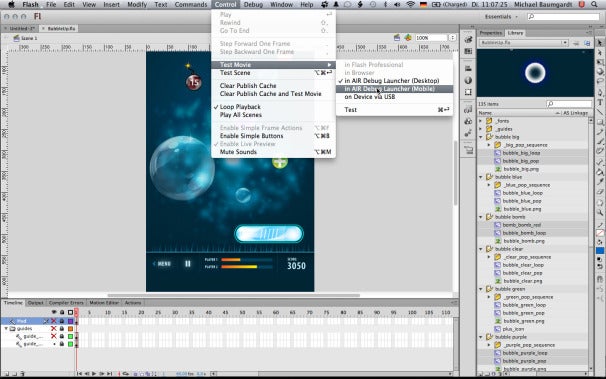The width and height of the screenshot is (606, 379).
Task: Select the Selection arrow tool
Action: (x=599, y=43)
